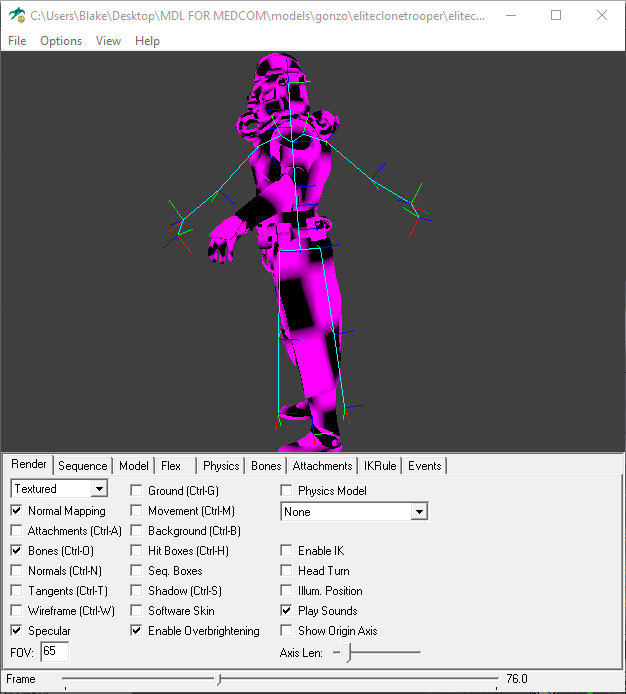Switch to the Events tab
Screen dimensions: 626x694
[425, 466]
